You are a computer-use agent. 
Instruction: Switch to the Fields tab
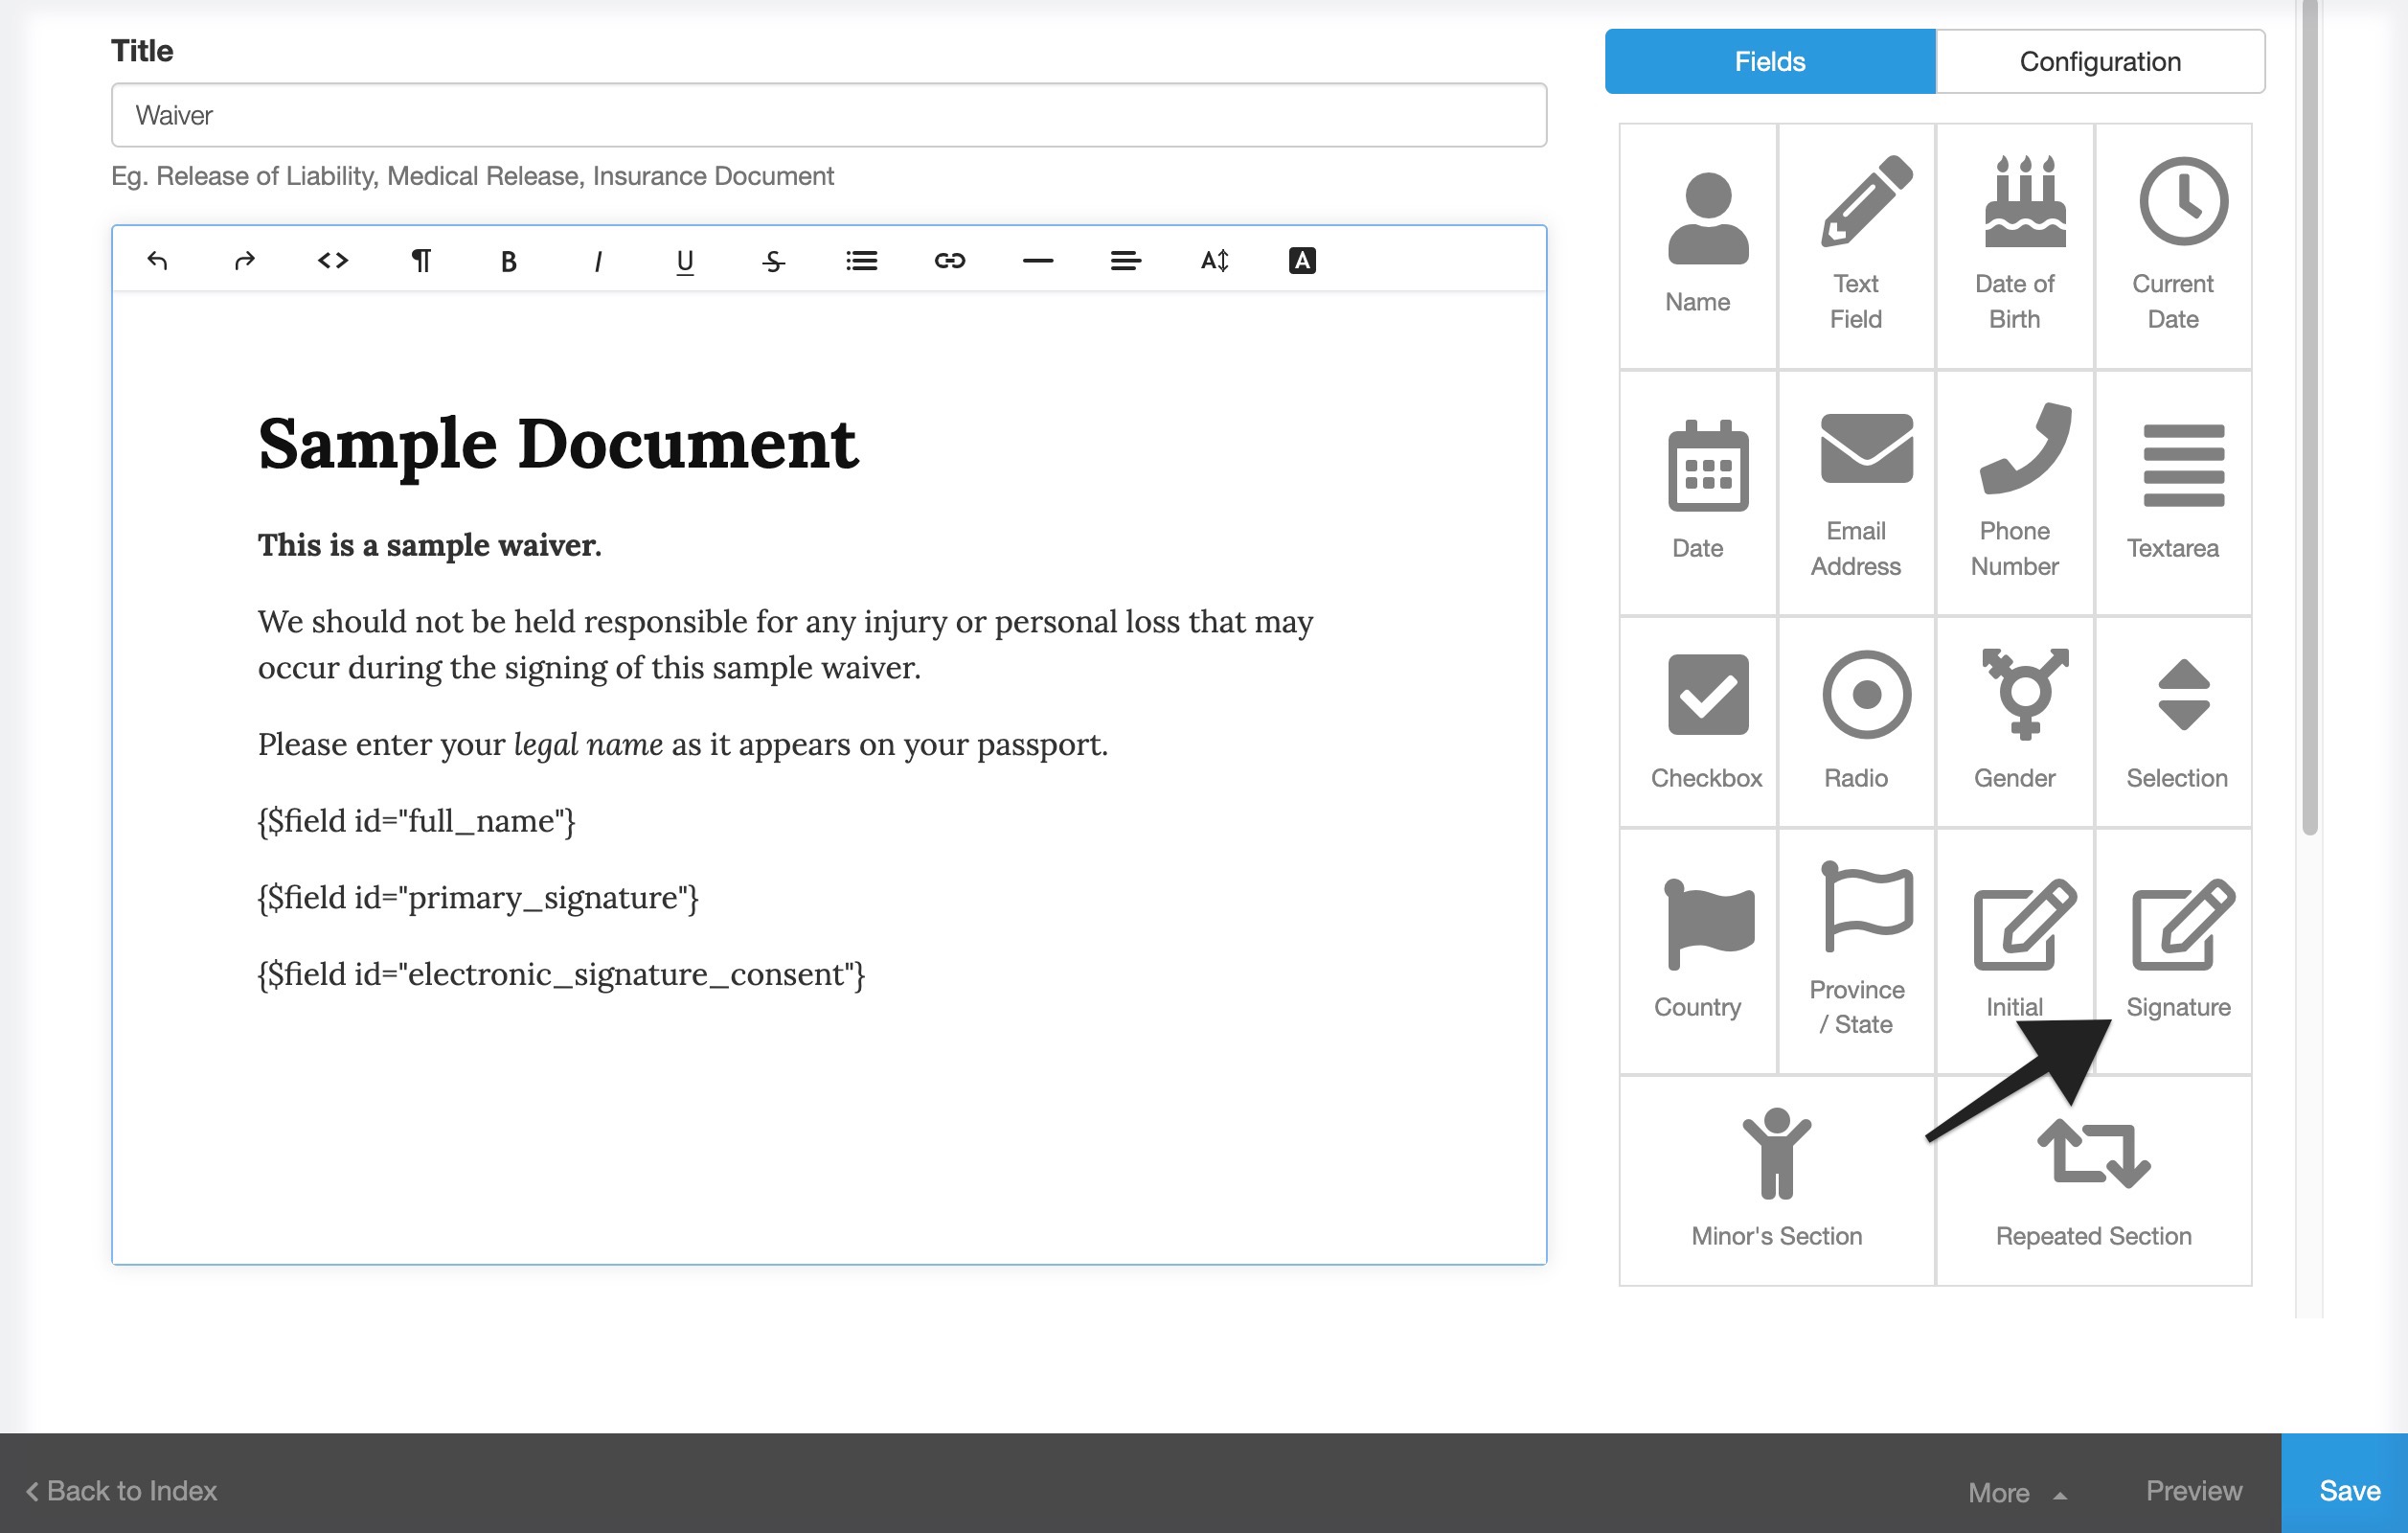tap(1770, 61)
